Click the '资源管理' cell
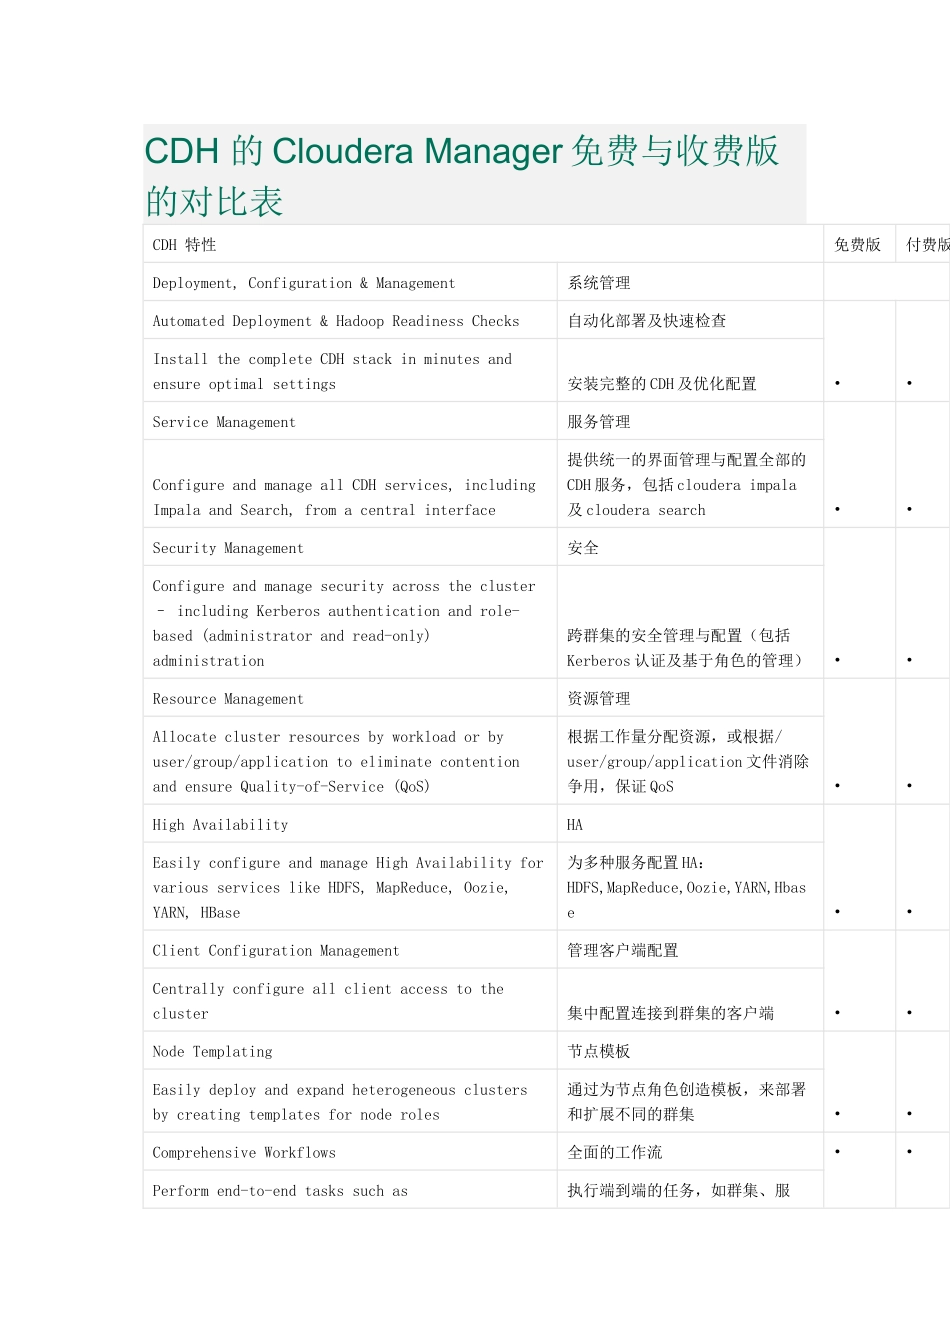This screenshot has height=1344, width=950. coord(690,699)
